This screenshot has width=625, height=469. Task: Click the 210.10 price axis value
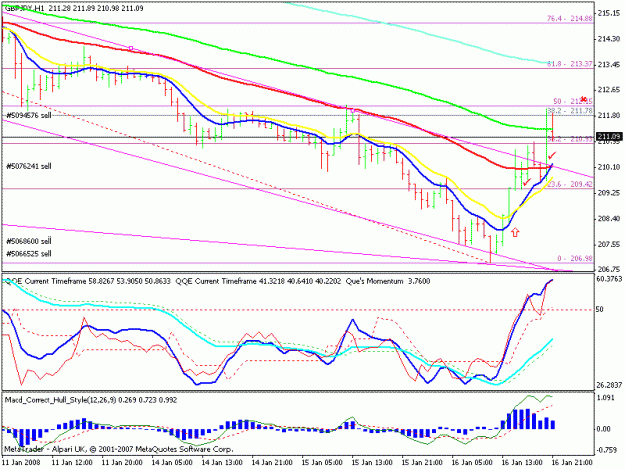609,167
